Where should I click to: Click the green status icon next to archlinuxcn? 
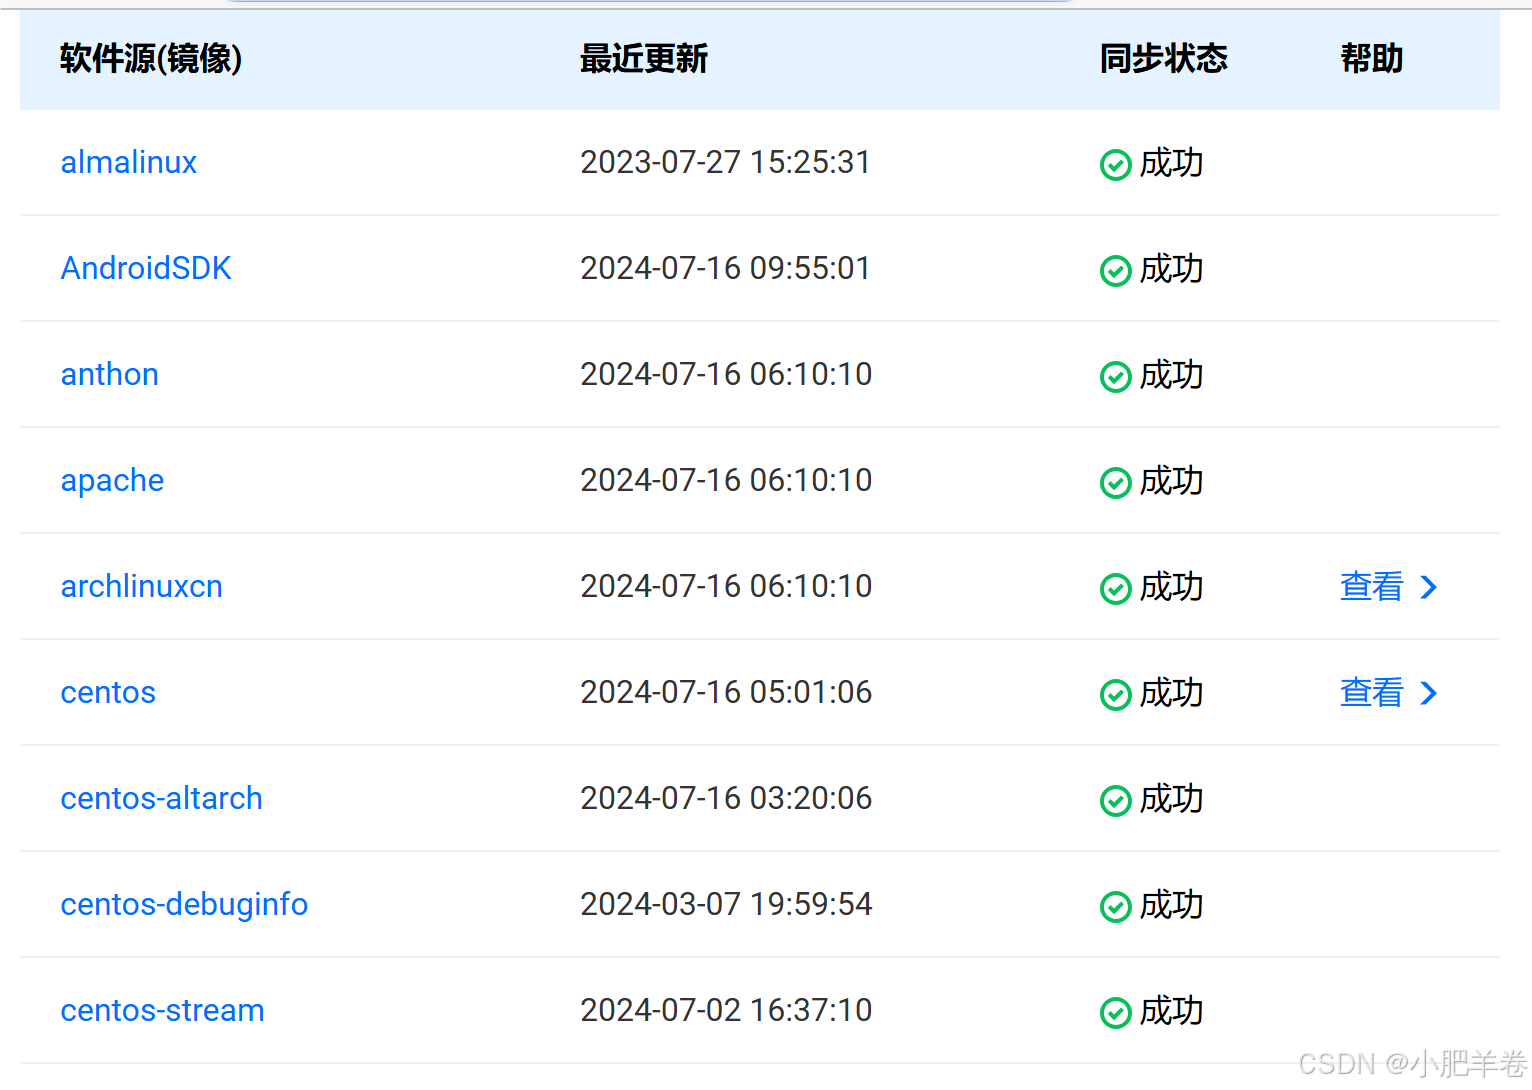(x=1115, y=589)
